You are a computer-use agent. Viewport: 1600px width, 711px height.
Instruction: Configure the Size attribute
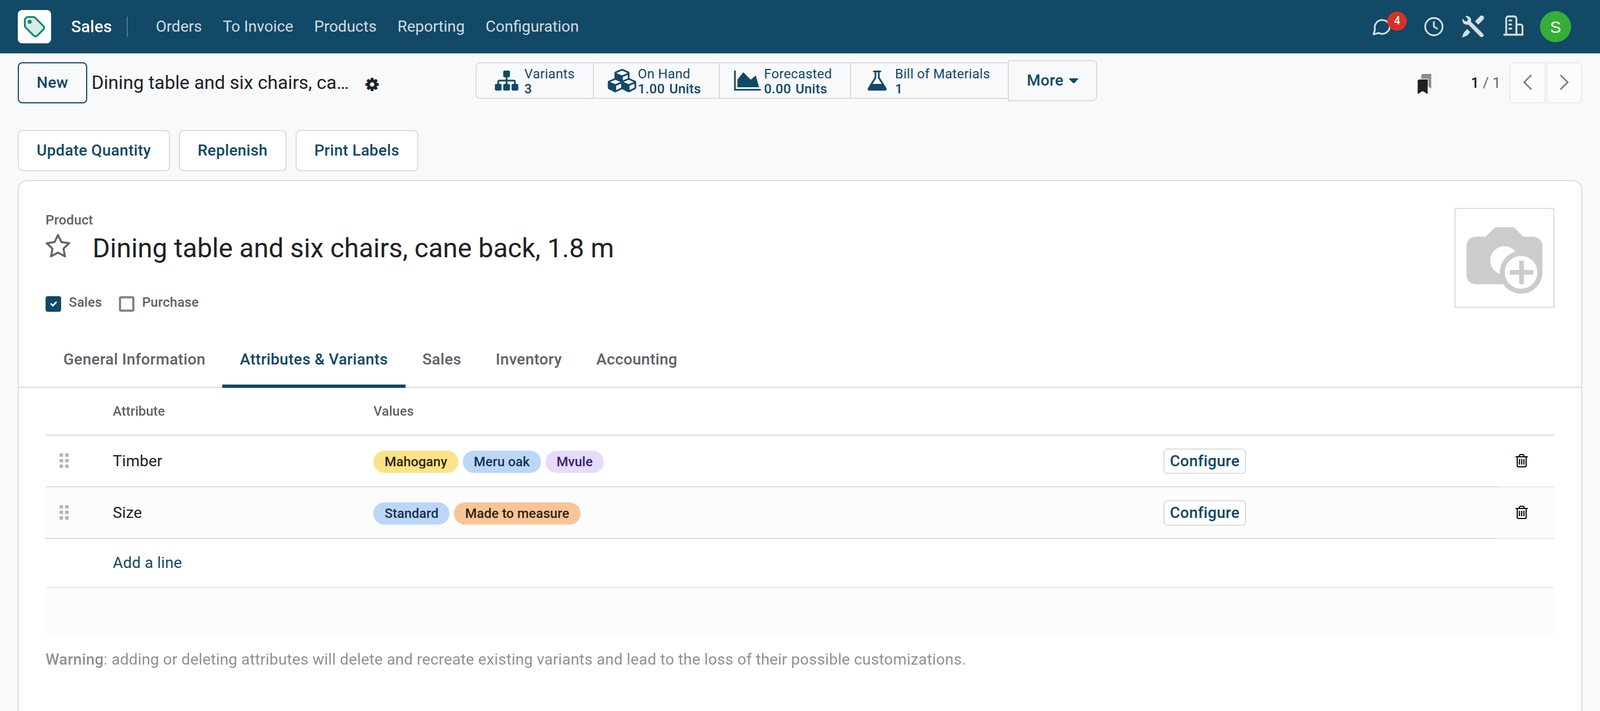[x=1204, y=513]
